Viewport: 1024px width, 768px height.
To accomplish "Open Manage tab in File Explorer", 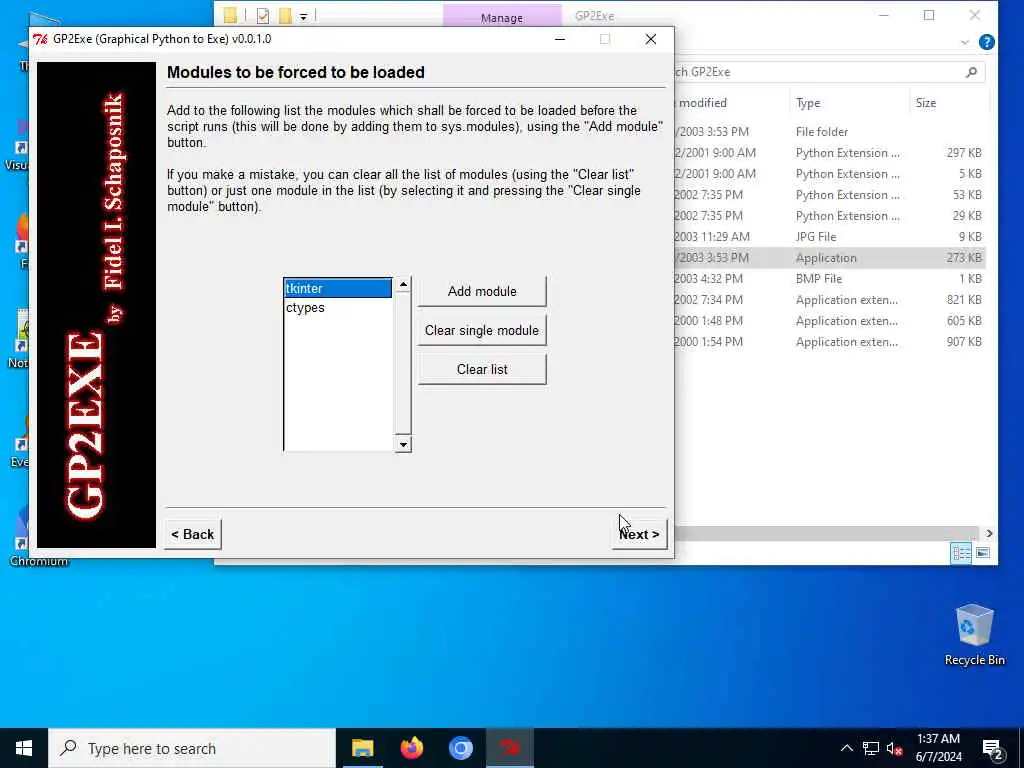I will [x=502, y=18].
